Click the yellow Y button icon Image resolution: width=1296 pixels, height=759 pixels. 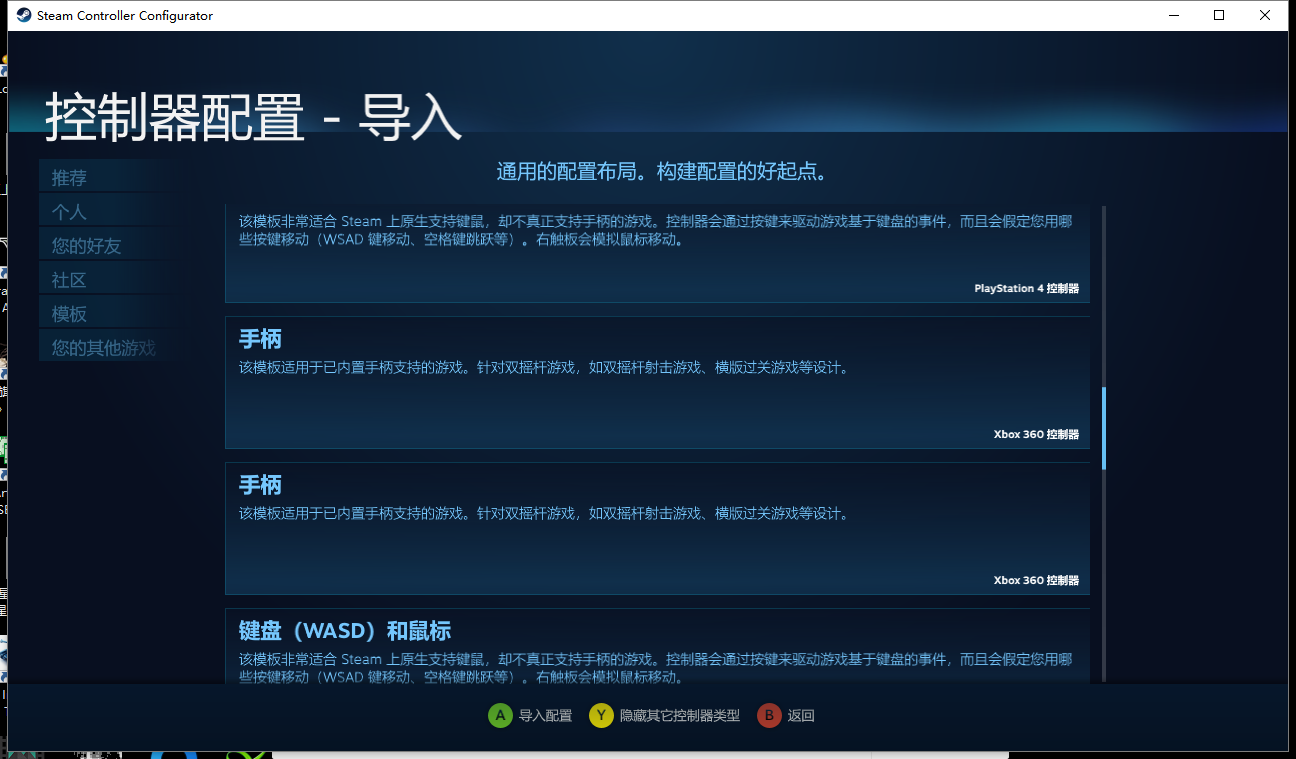point(601,715)
